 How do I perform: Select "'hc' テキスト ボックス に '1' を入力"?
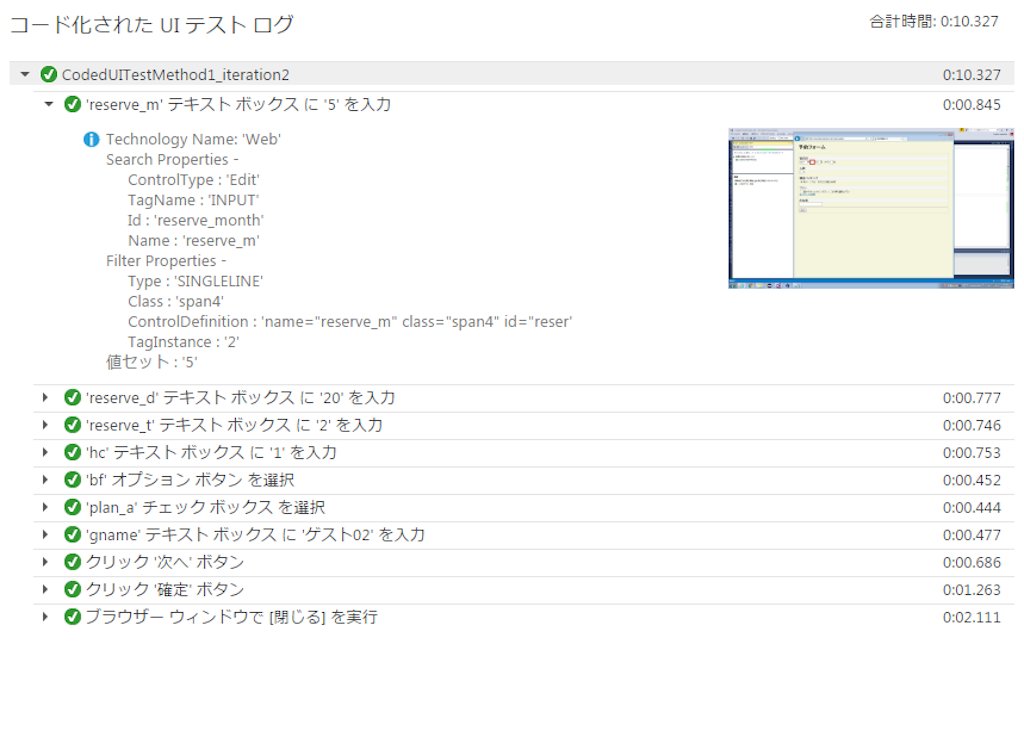point(211,452)
